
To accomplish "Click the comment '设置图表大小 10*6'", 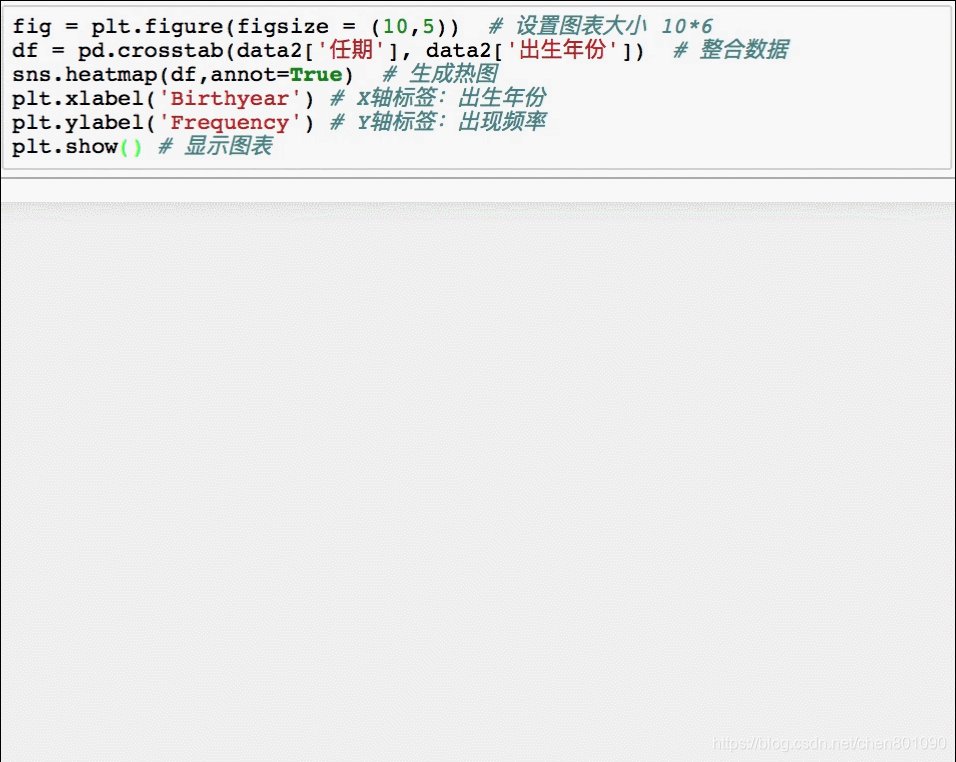I will pos(601,26).
